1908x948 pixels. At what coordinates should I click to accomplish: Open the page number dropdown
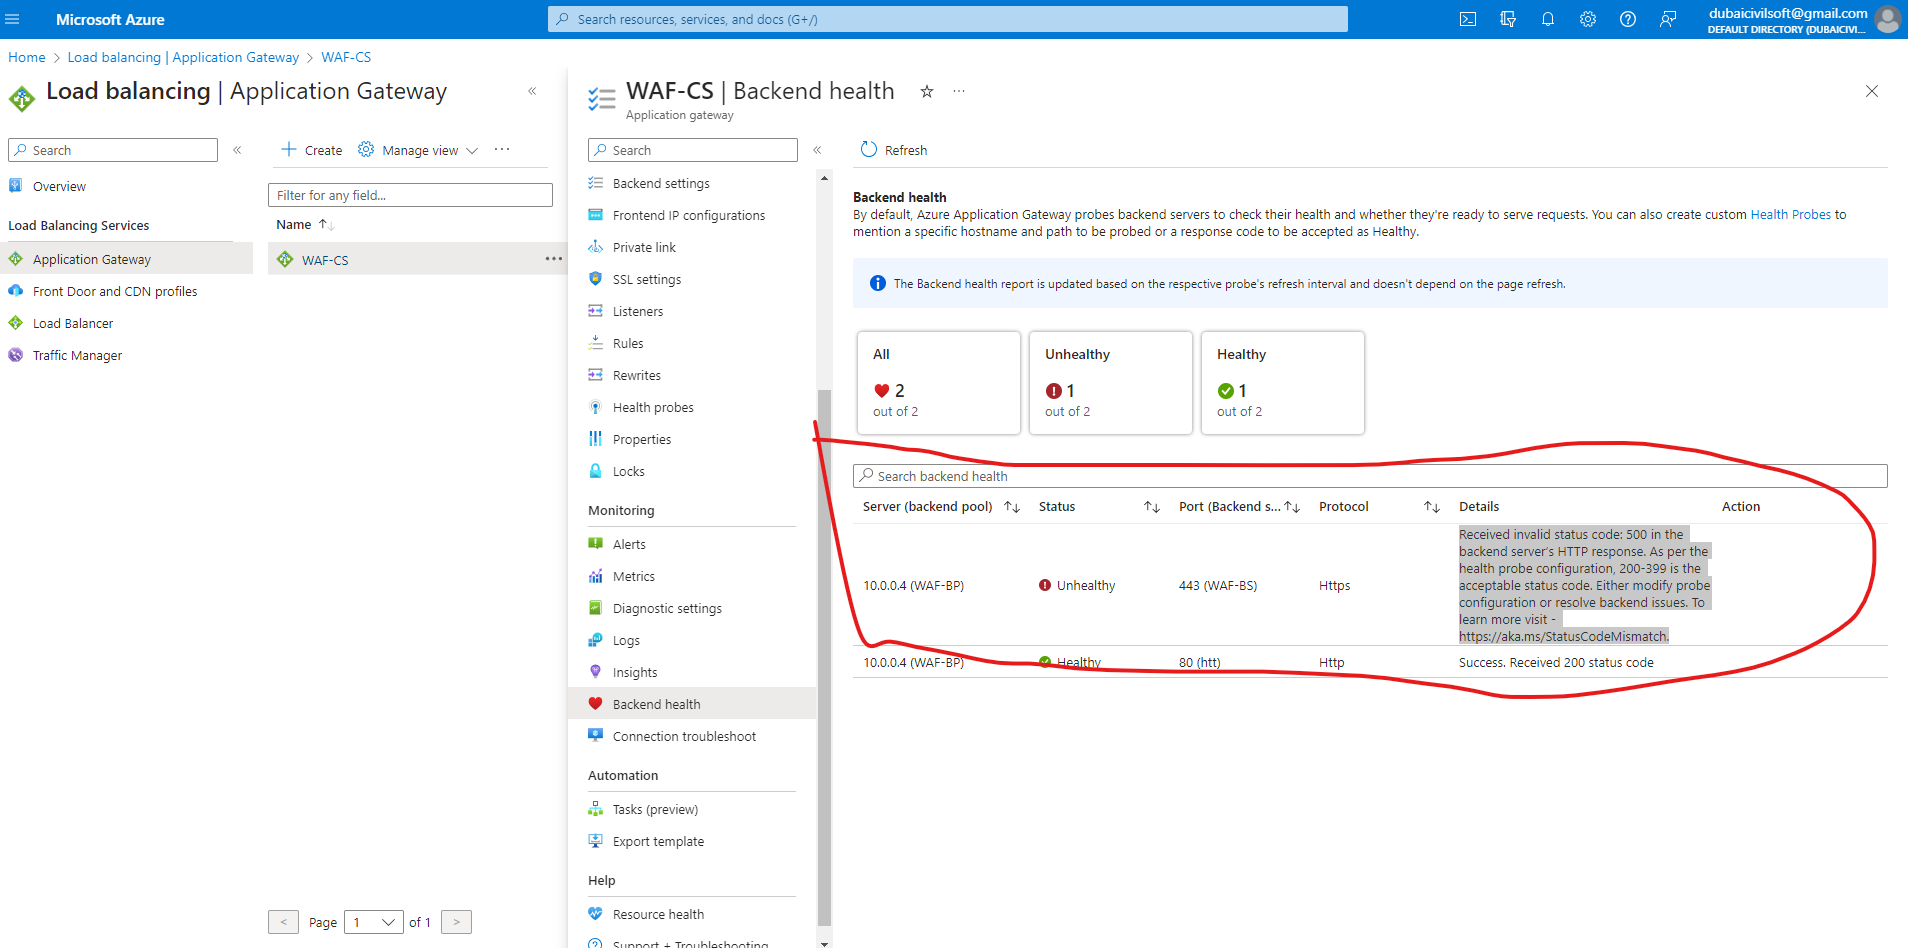tap(374, 922)
